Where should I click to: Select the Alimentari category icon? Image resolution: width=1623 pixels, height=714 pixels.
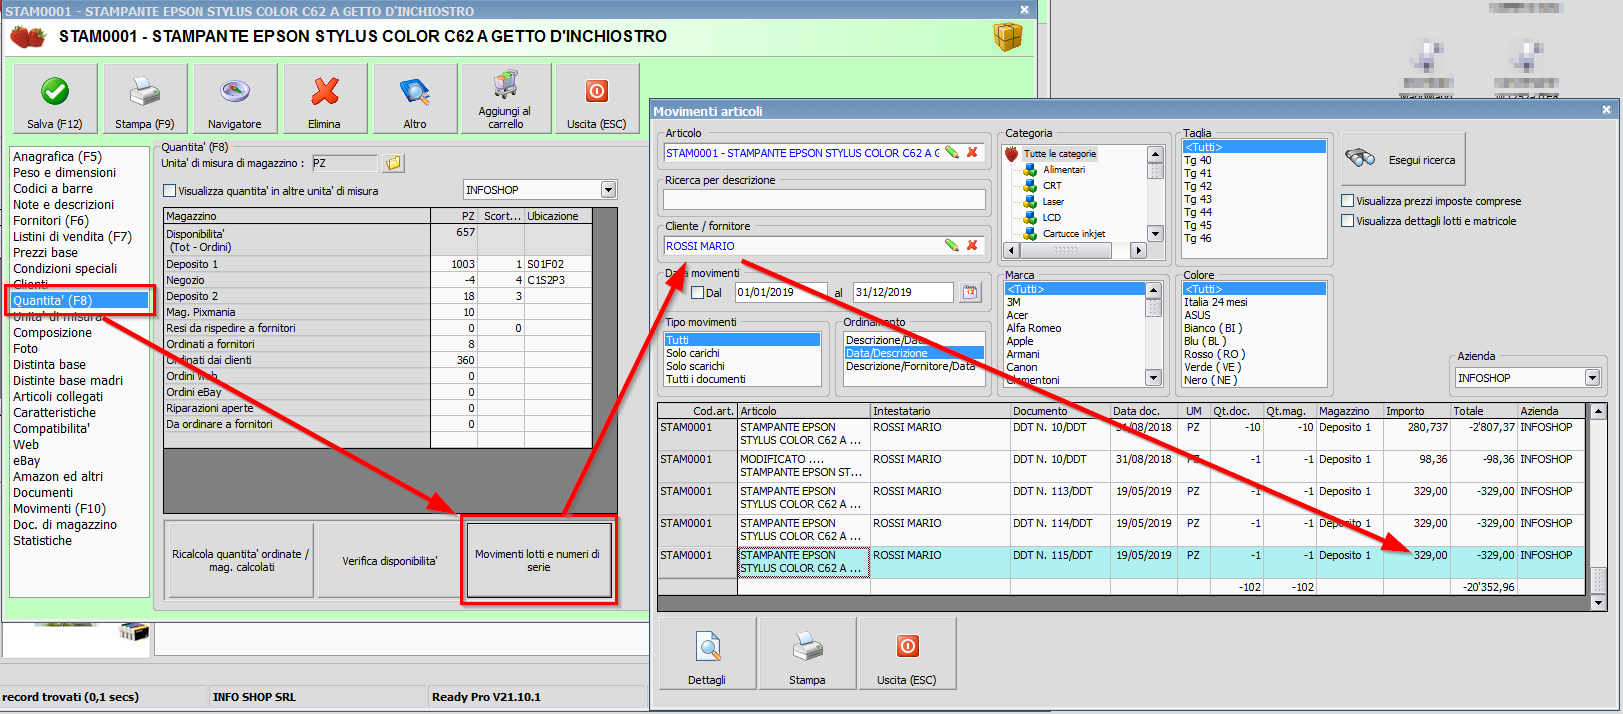1030,170
